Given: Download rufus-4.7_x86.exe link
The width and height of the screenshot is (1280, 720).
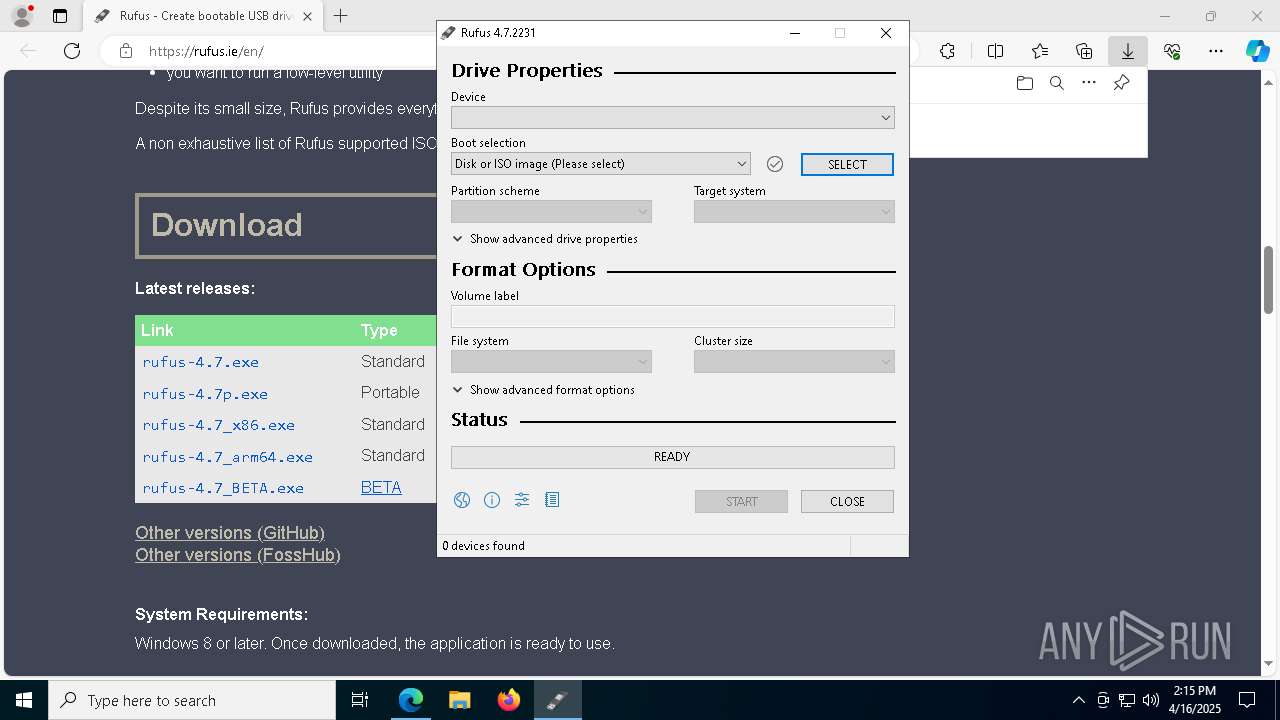Looking at the screenshot, I should coord(219,425).
